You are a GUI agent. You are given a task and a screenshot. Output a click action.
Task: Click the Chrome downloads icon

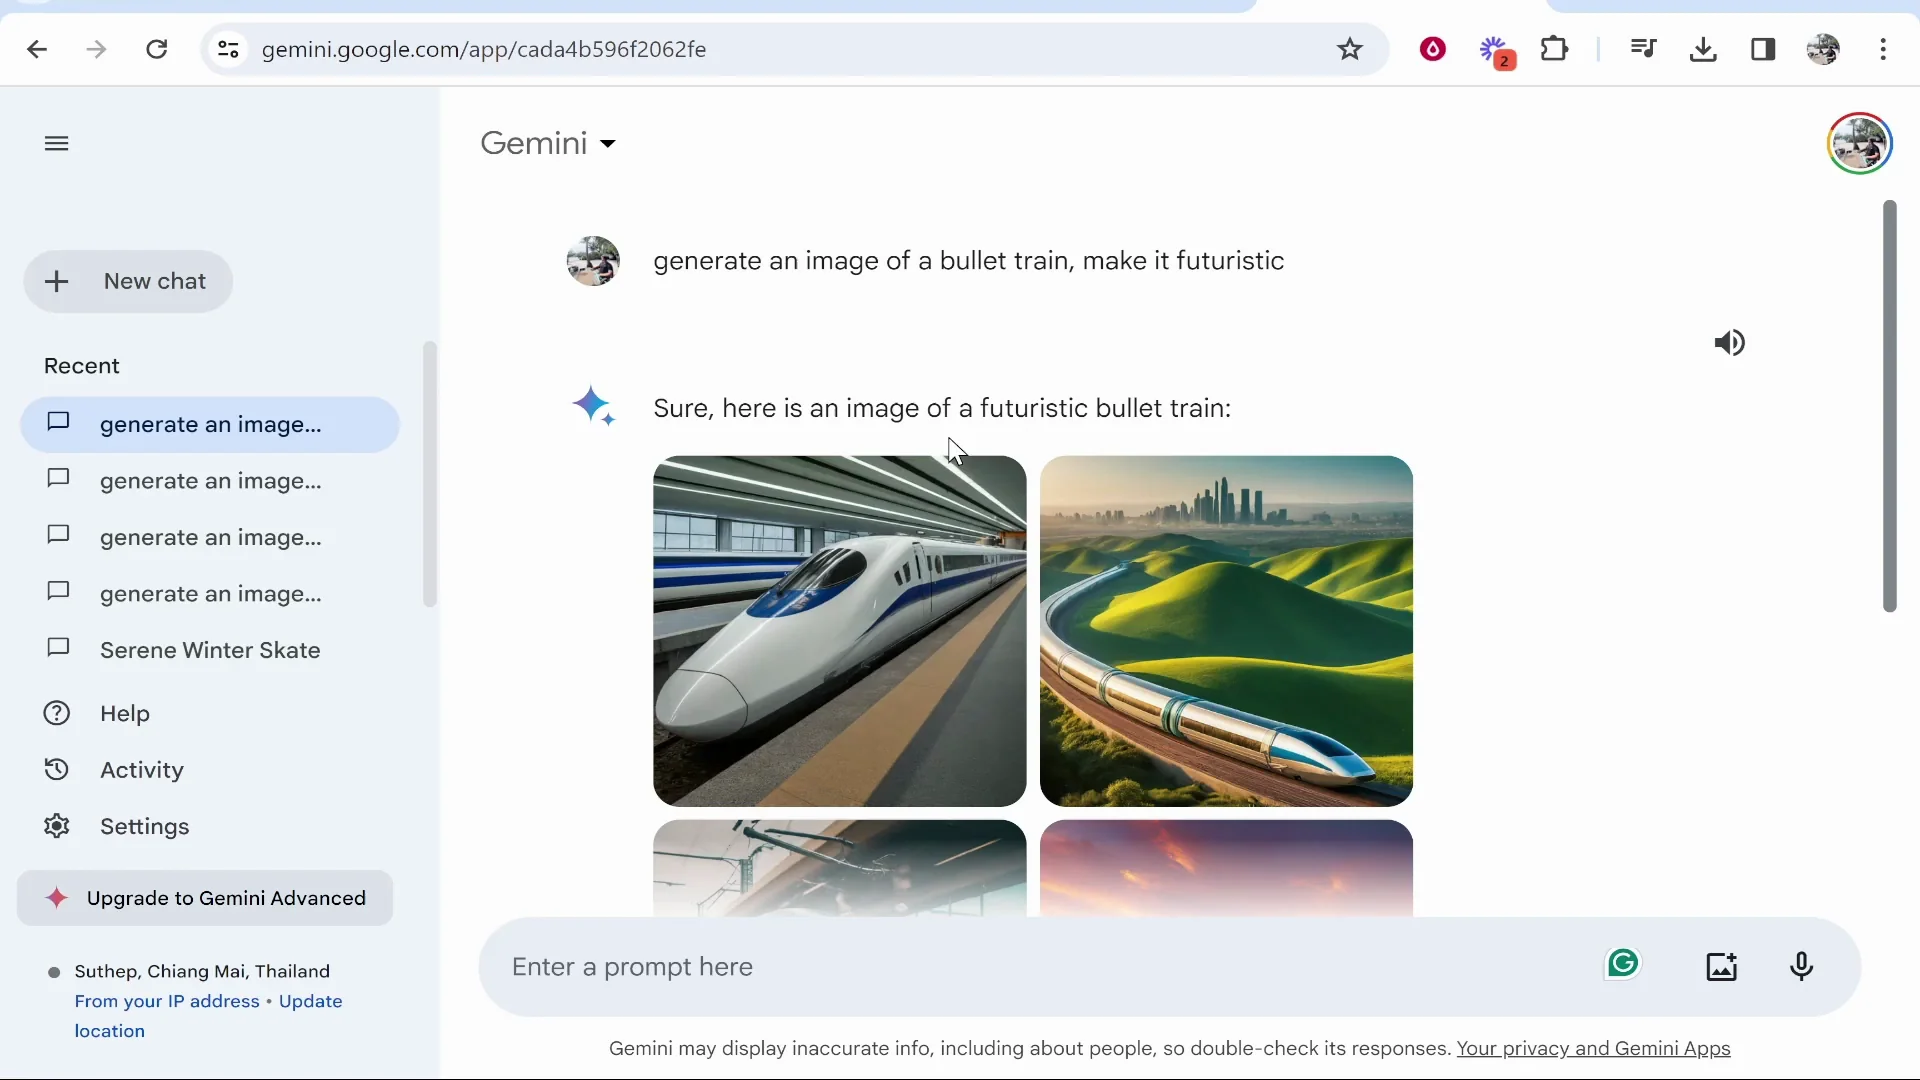1702,49
